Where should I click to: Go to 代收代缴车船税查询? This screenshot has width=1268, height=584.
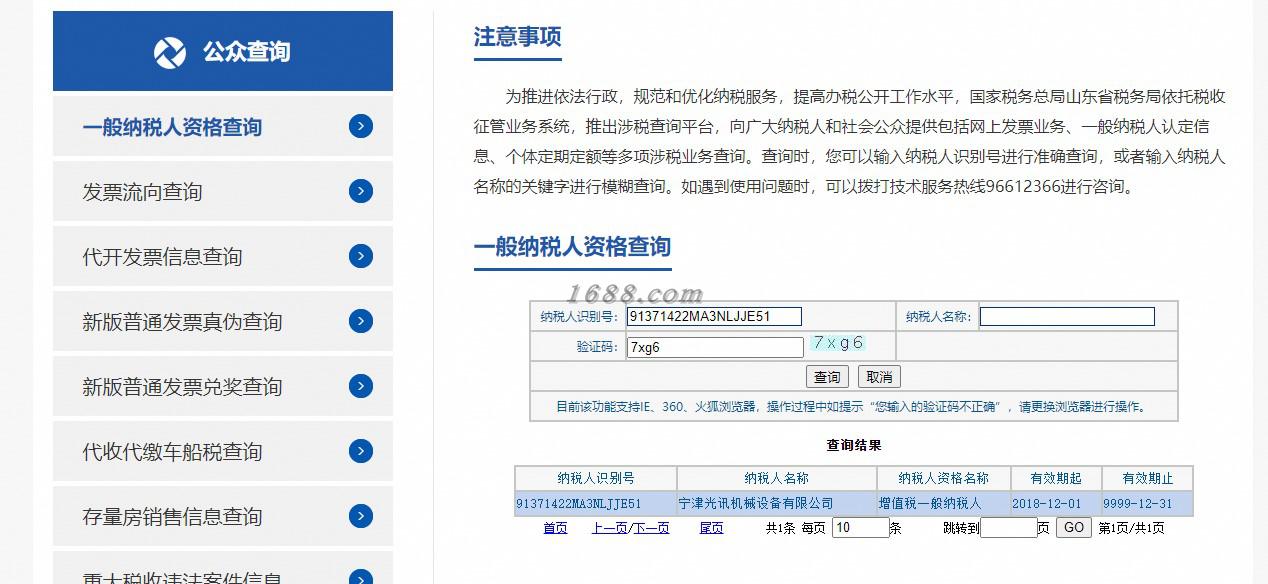coord(223,451)
